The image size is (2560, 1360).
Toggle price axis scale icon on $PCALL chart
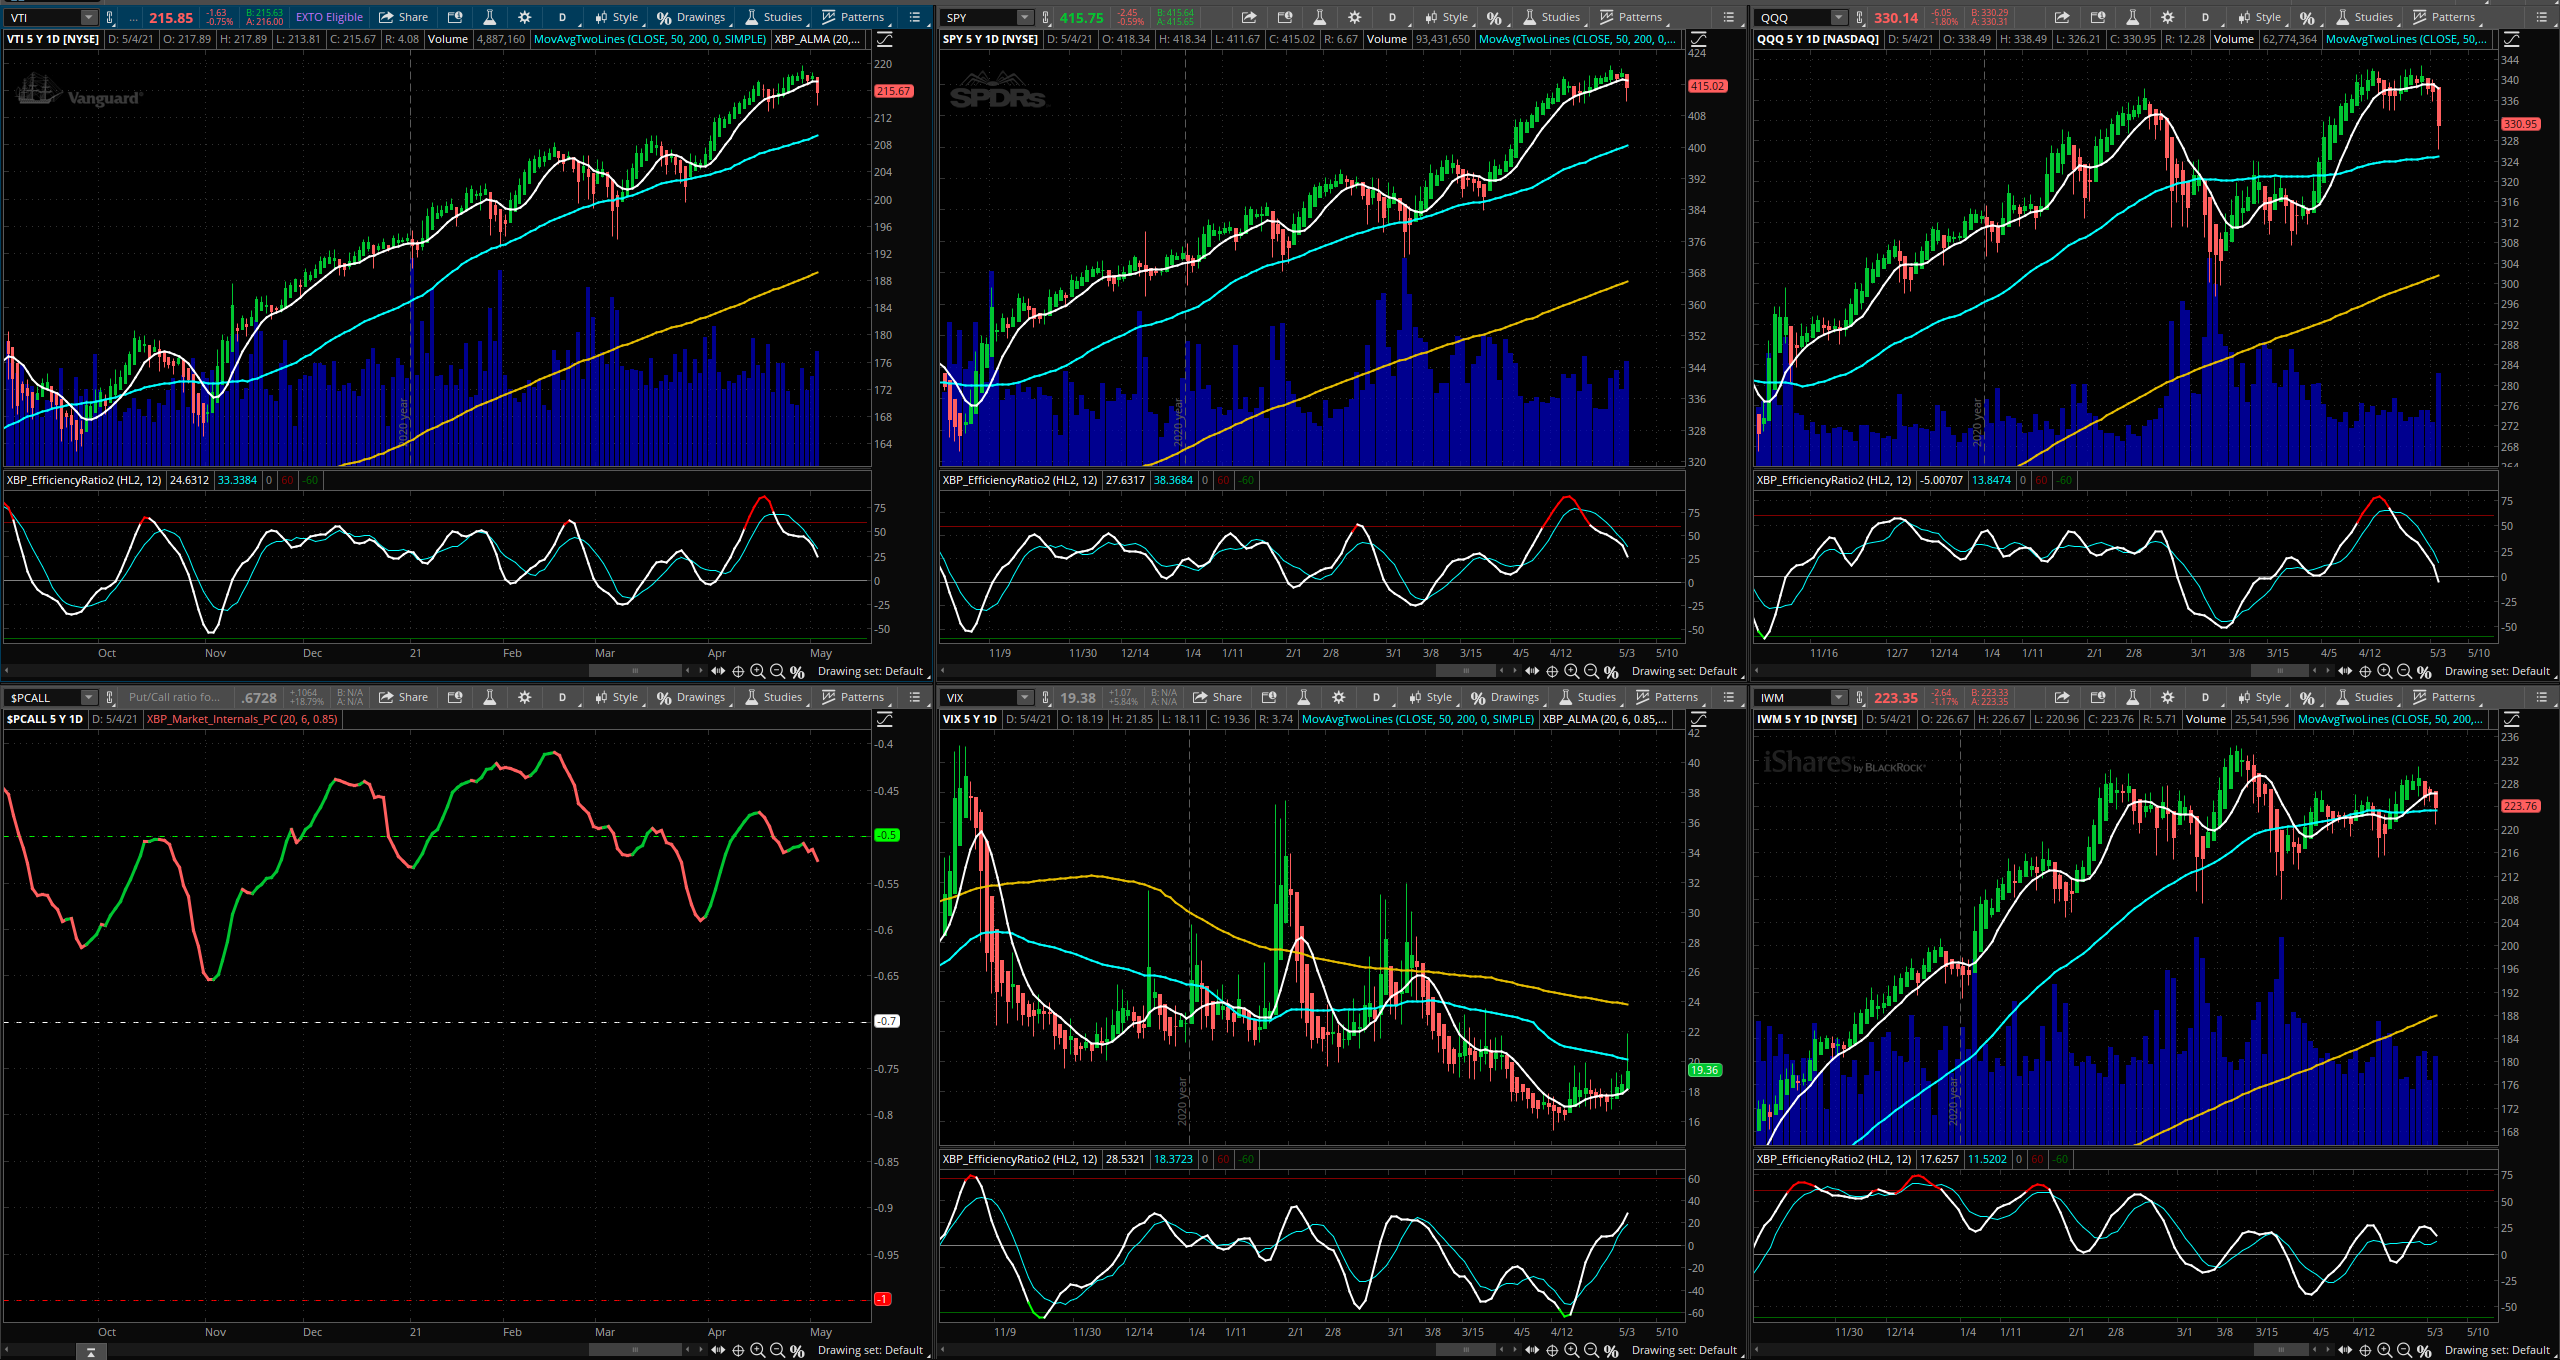point(885,720)
